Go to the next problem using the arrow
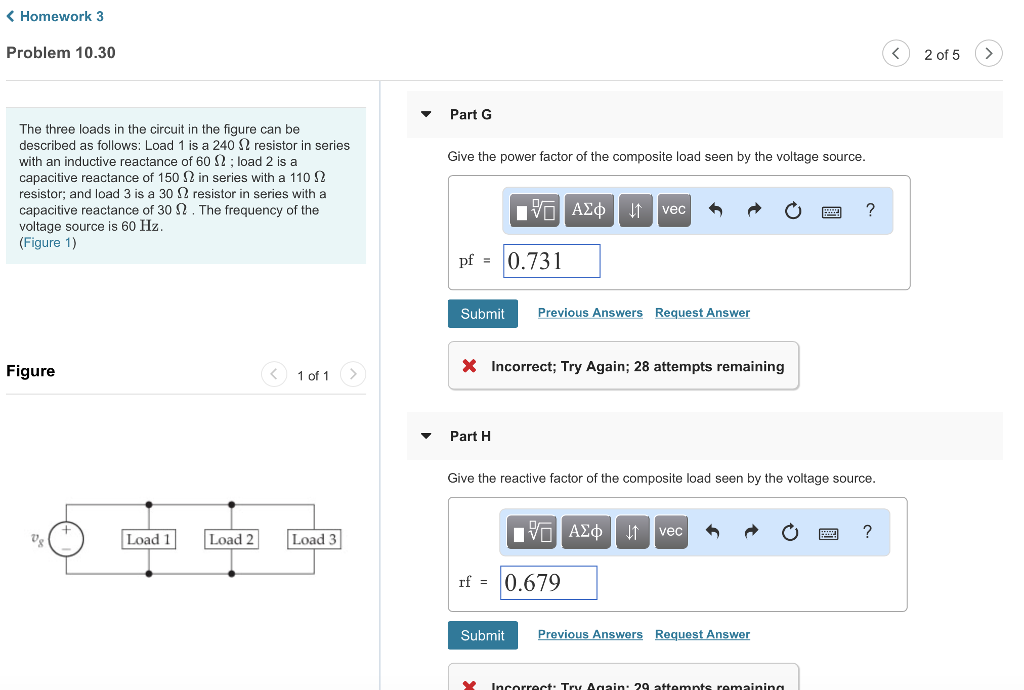The height and width of the screenshot is (690, 1024). tap(988, 53)
